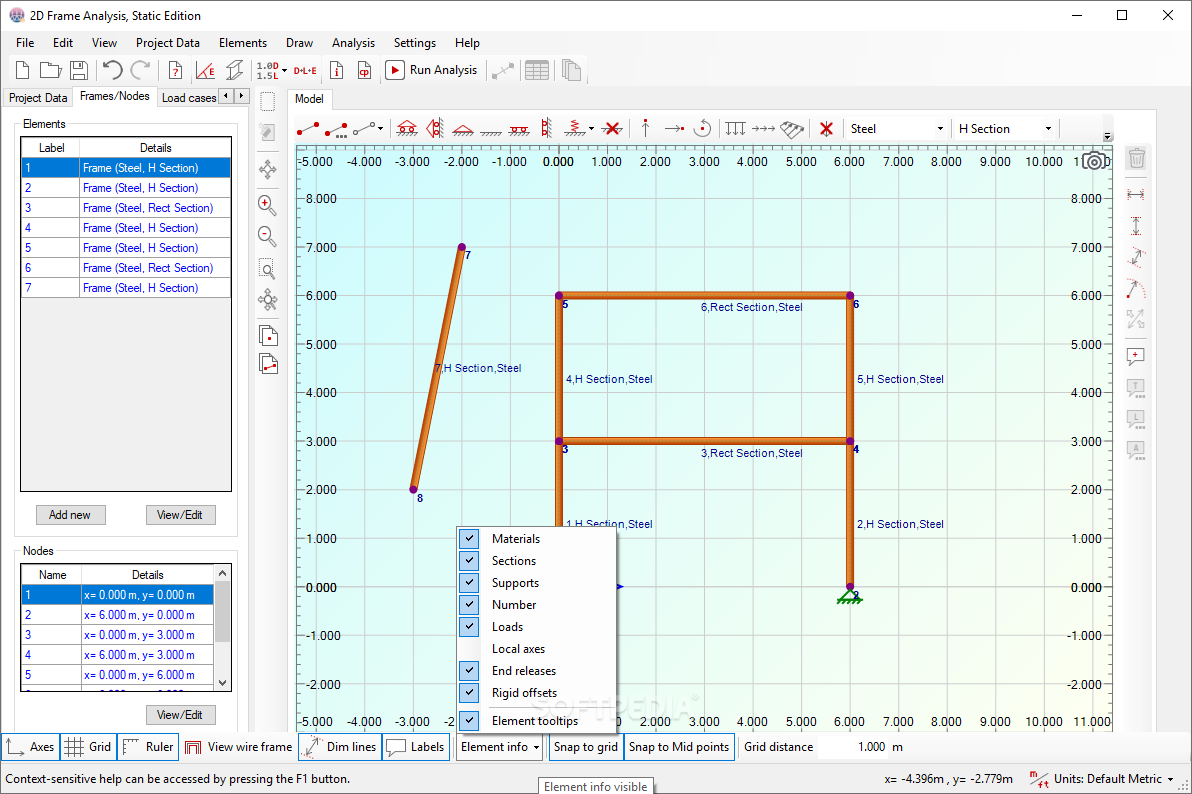The width and height of the screenshot is (1192, 794).
Task: Expand the model toolbar overflow arrow
Action: 1108,136
